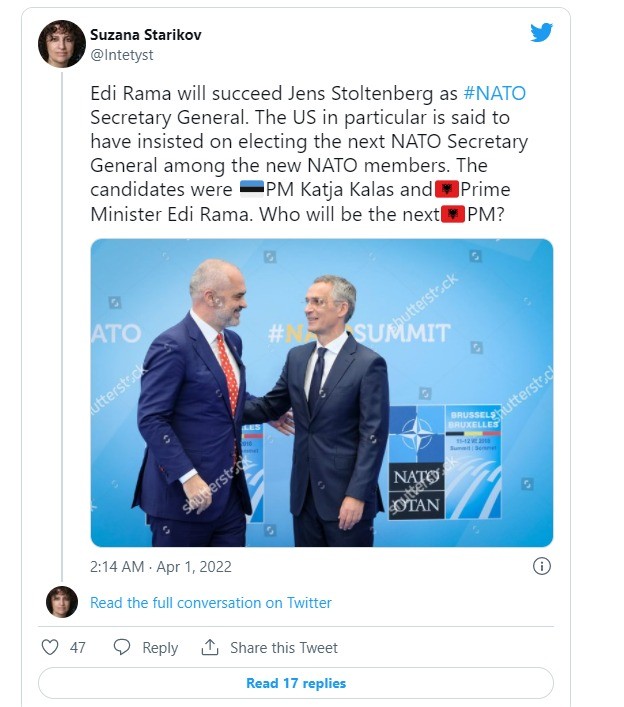Click the share arrow icon
Image resolution: width=624 pixels, height=707 pixels.
tap(210, 647)
